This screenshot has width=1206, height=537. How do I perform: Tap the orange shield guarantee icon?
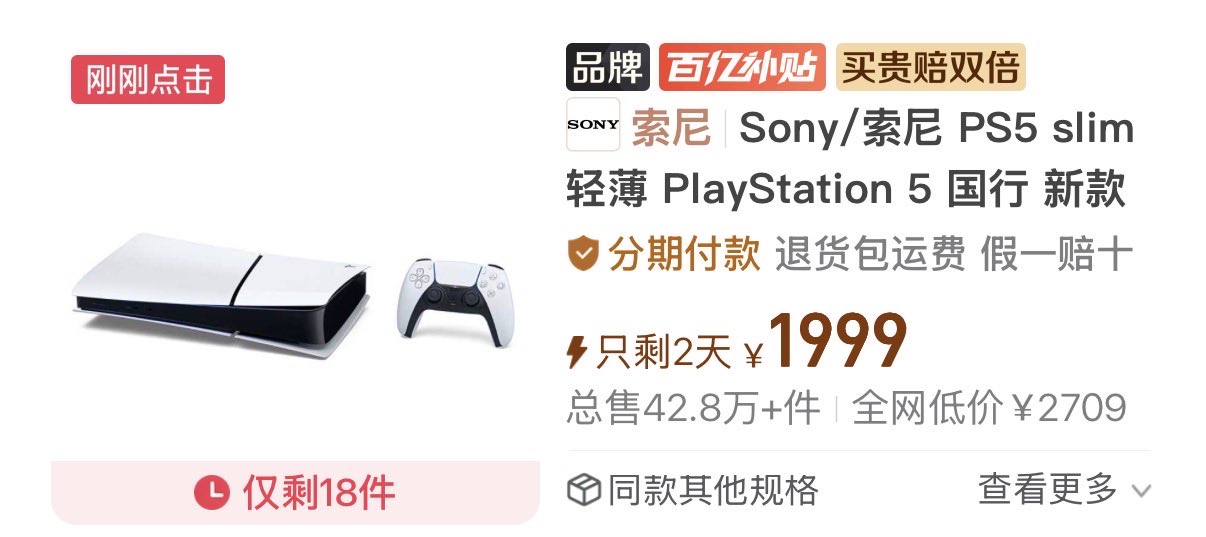(x=583, y=255)
